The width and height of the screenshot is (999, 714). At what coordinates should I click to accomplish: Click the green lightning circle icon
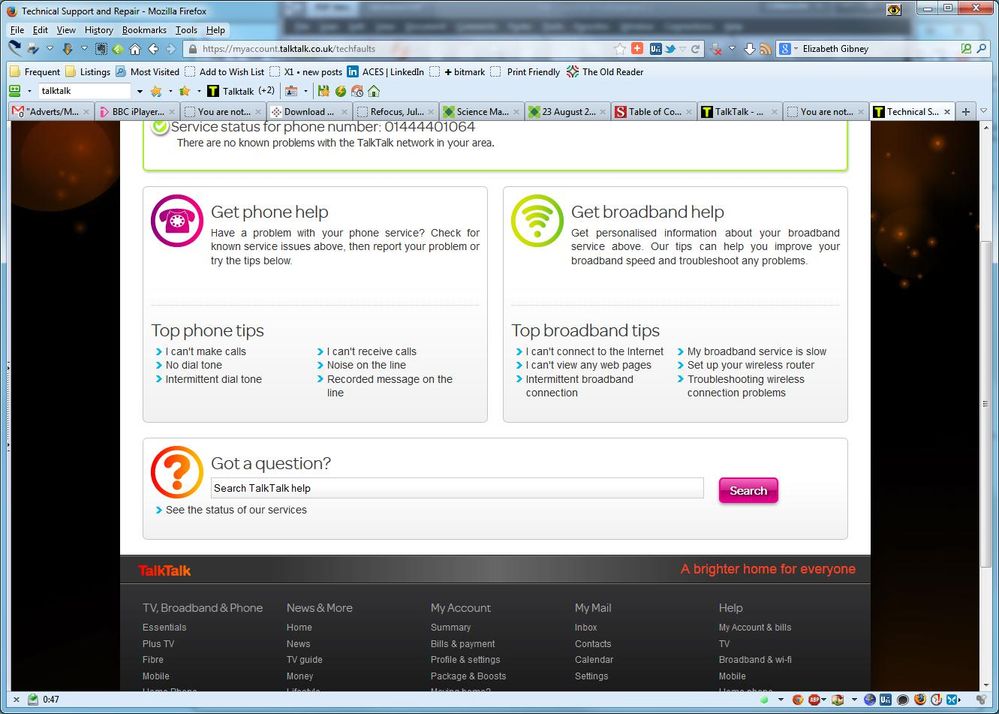pyautogui.click(x=341, y=91)
